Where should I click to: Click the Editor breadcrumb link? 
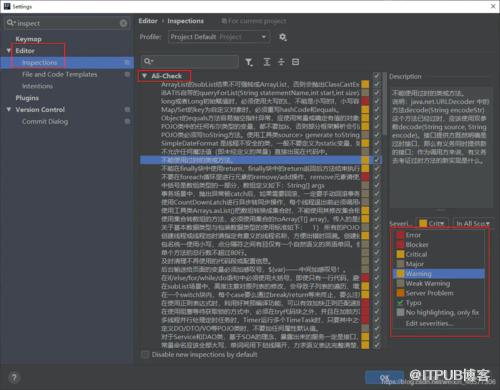tap(148, 21)
